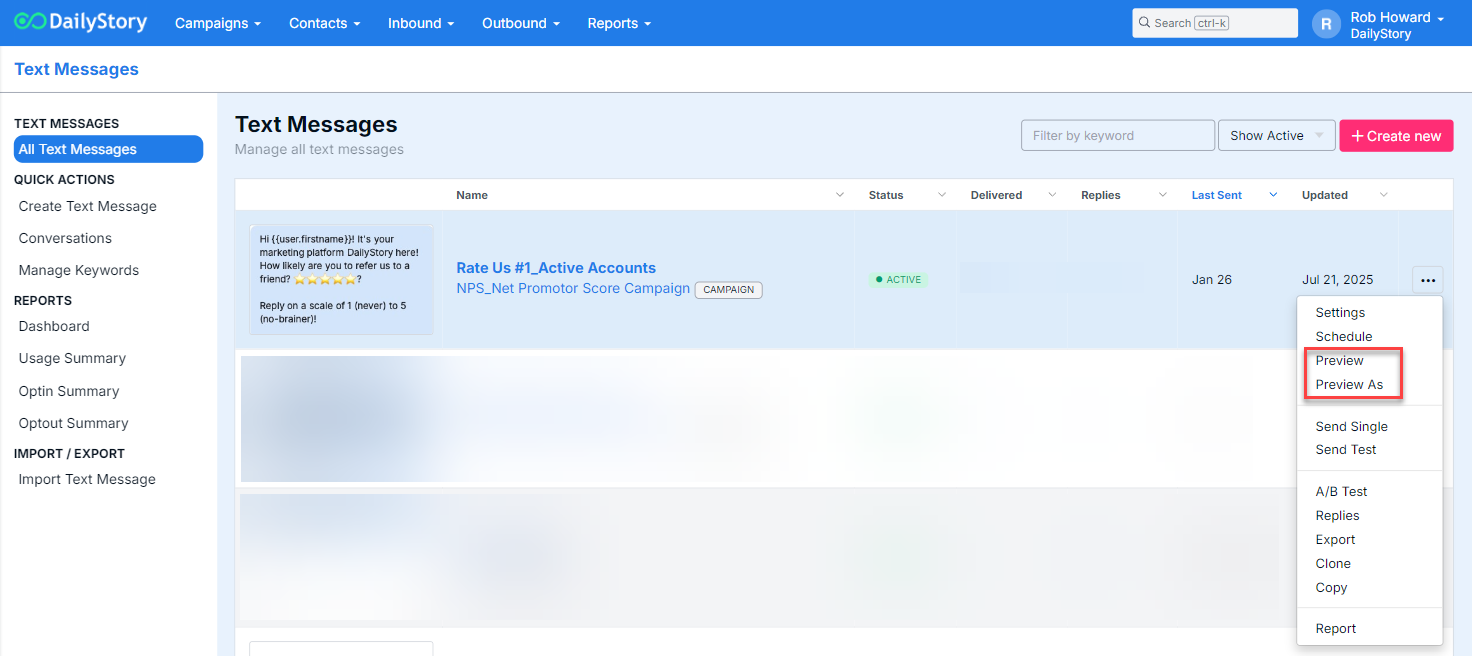This screenshot has width=1472, height=656.
Task: Click the text message preview thumbnail
Action: [x=340, y=279]
